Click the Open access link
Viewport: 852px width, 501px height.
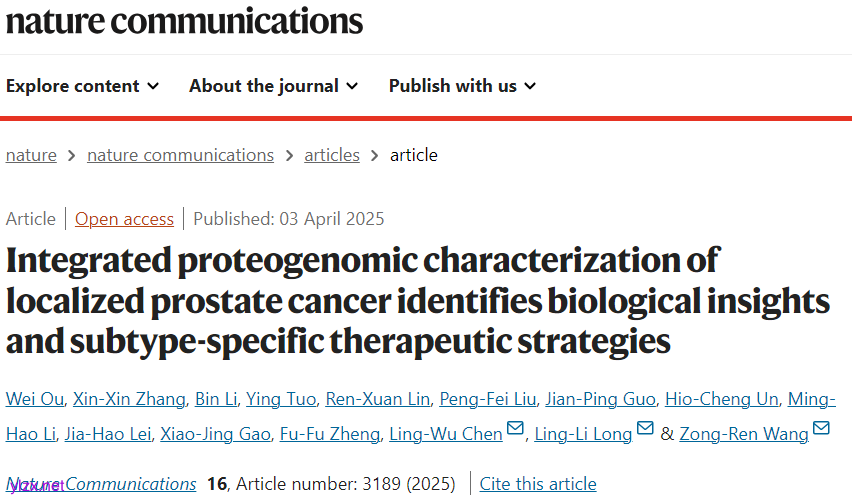coord(124,219)
